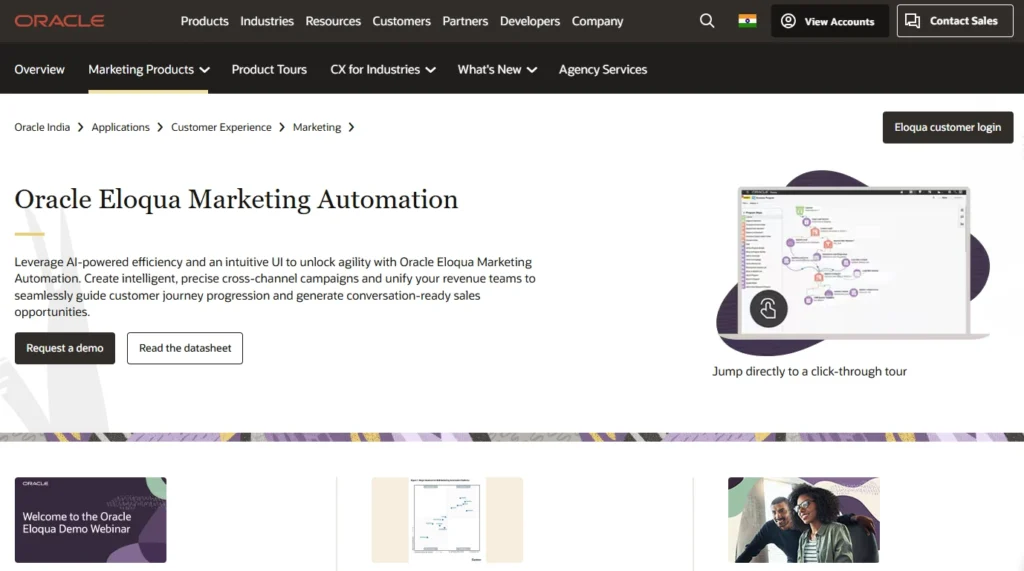Click the click-through tour hand icon
This screenshot has height=571, width=1024.
[x=768, y=308]
